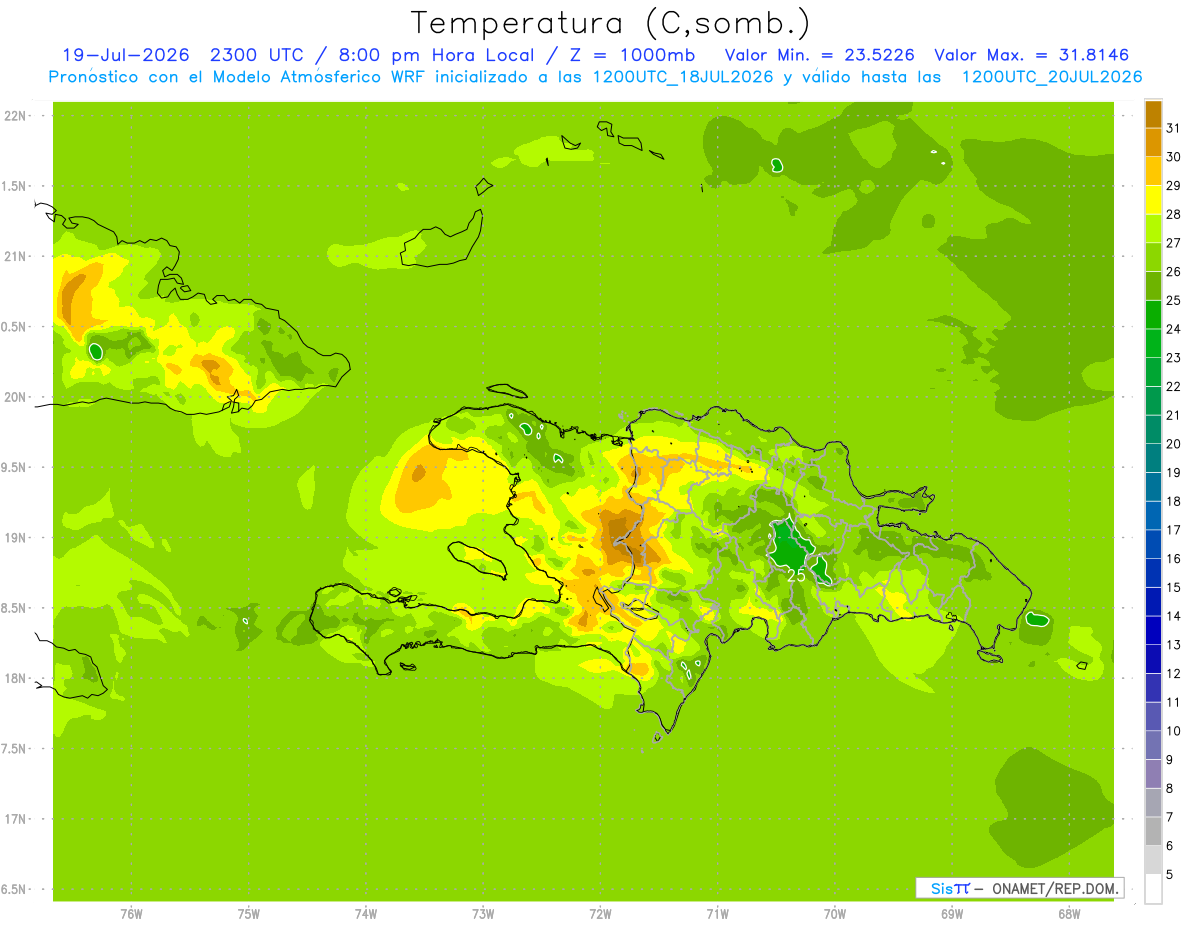This screenshot has width=1200, height=927.
Task: Click the '7.5N' latitude tick label
Action: [x=15, y=749]
